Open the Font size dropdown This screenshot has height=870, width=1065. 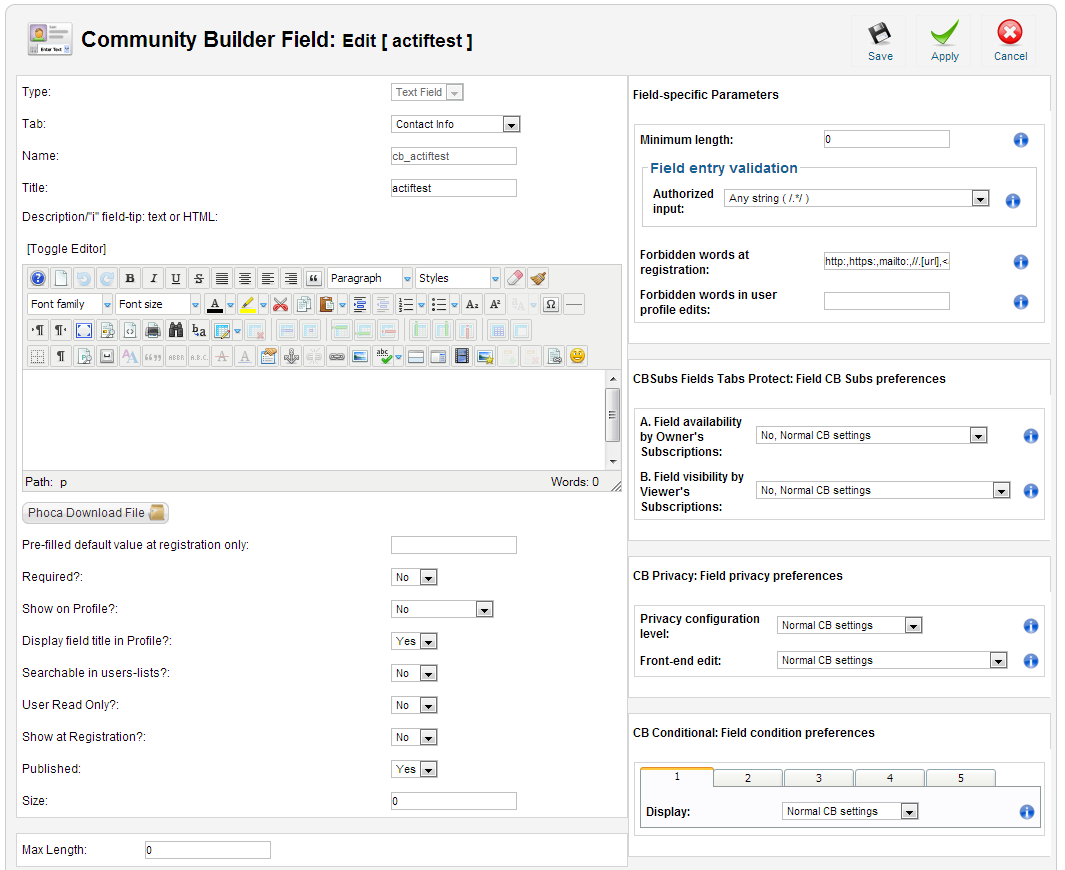158,304
